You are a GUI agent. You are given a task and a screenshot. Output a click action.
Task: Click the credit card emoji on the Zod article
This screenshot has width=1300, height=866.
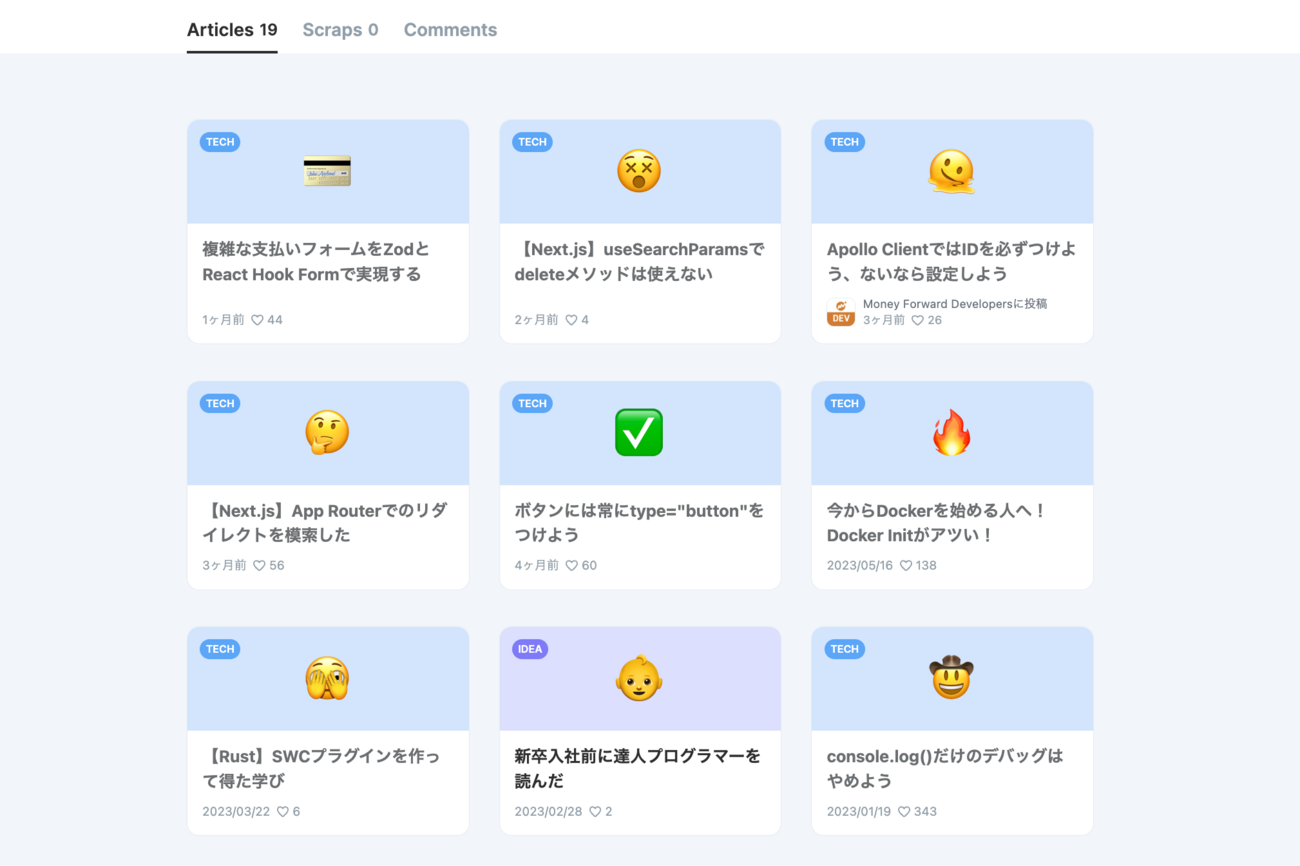click(x=328, y=170)
